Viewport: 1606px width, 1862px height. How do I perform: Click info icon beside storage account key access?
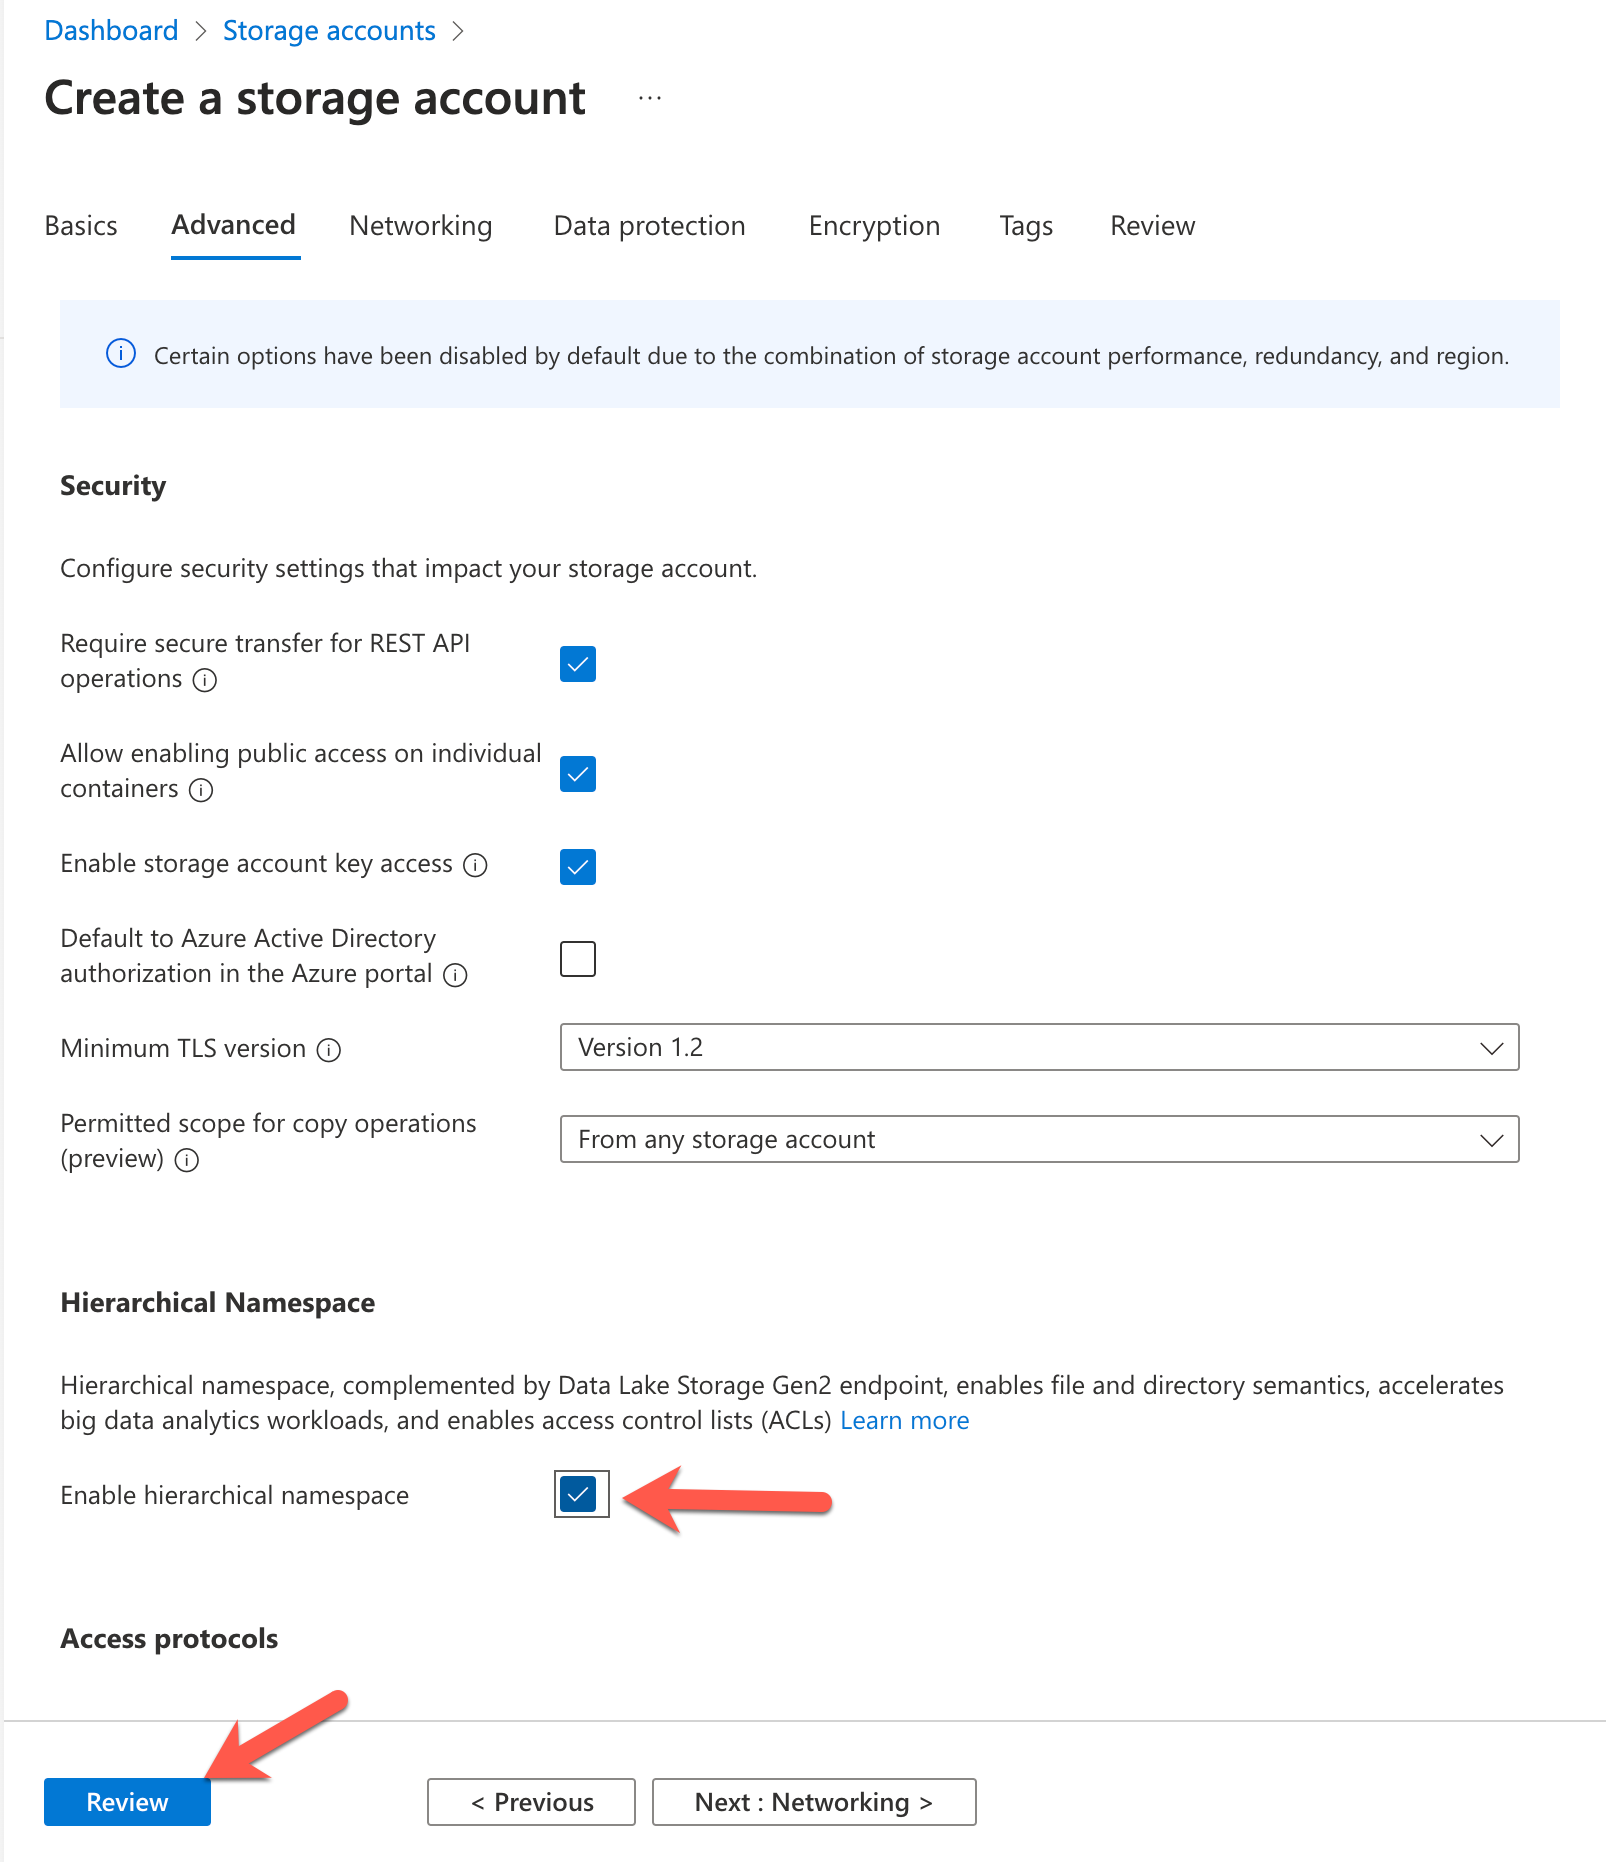(477, 866)
